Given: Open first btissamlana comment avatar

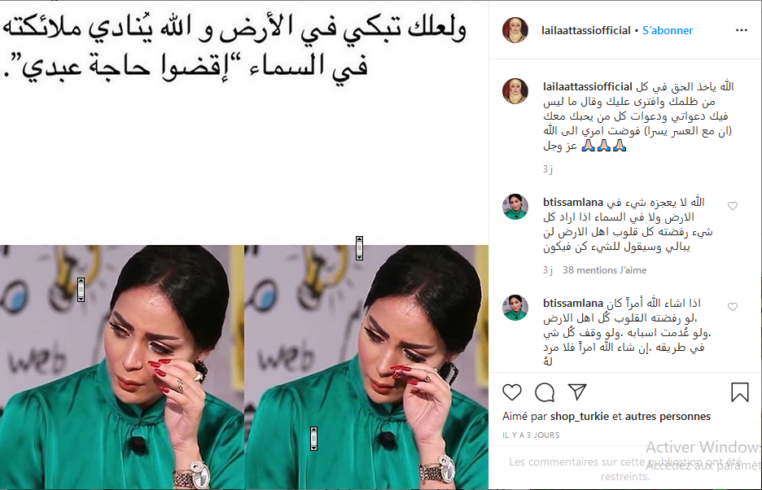Looking at the screenshot, I should [515, 206].
